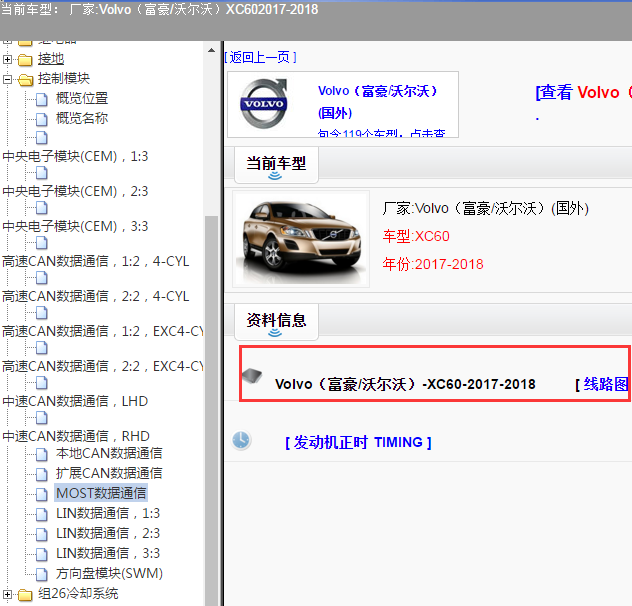Click document icon beside MOST数据通信

point(42,494)
